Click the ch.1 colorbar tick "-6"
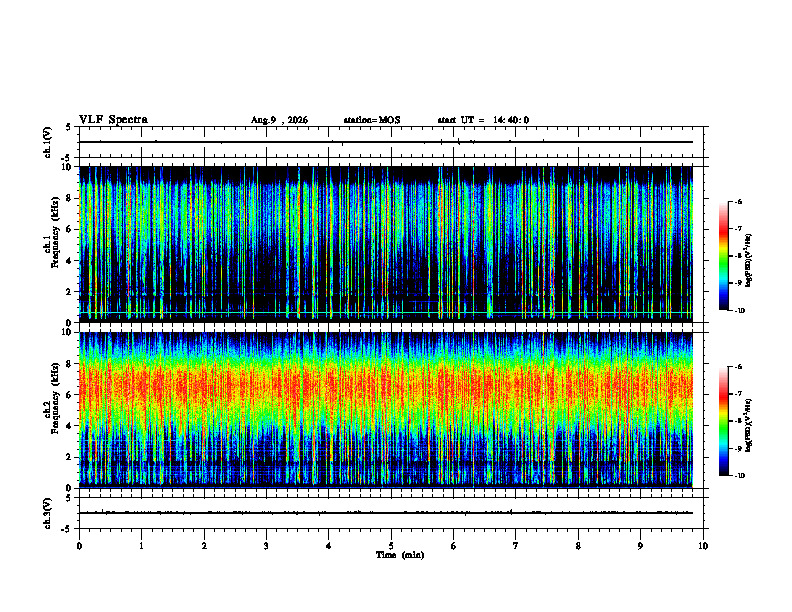 [738, 201]
